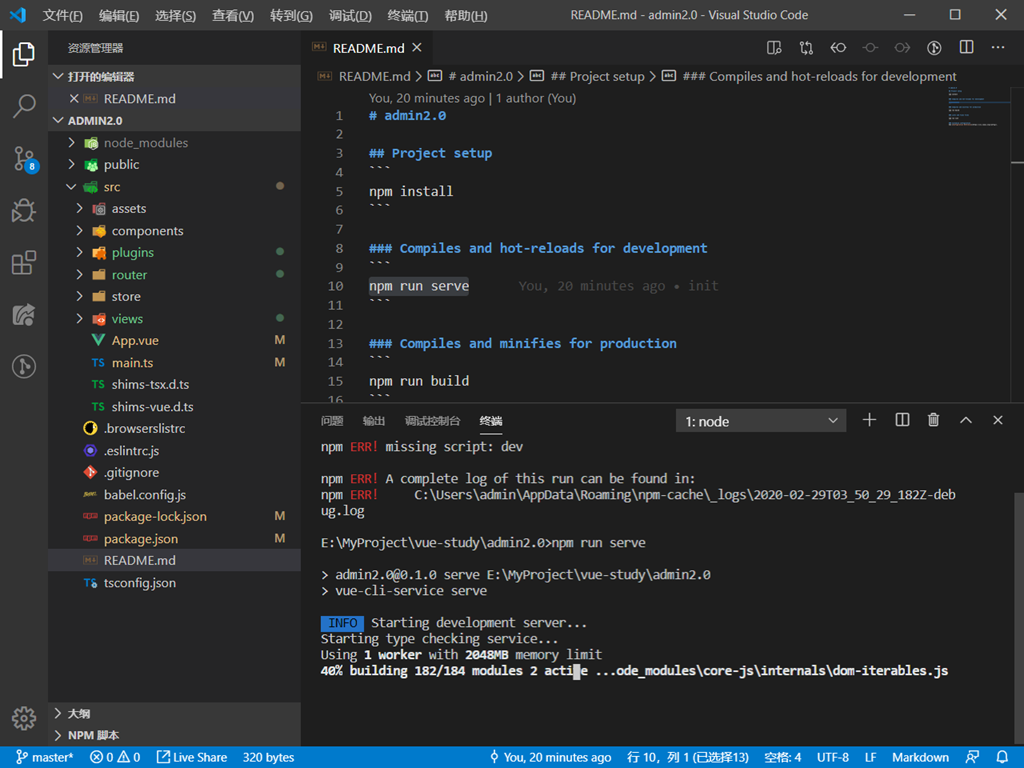Open the '1: node' terminal dropdown
The image size is (1024, 768).
[x=761, y=421]
